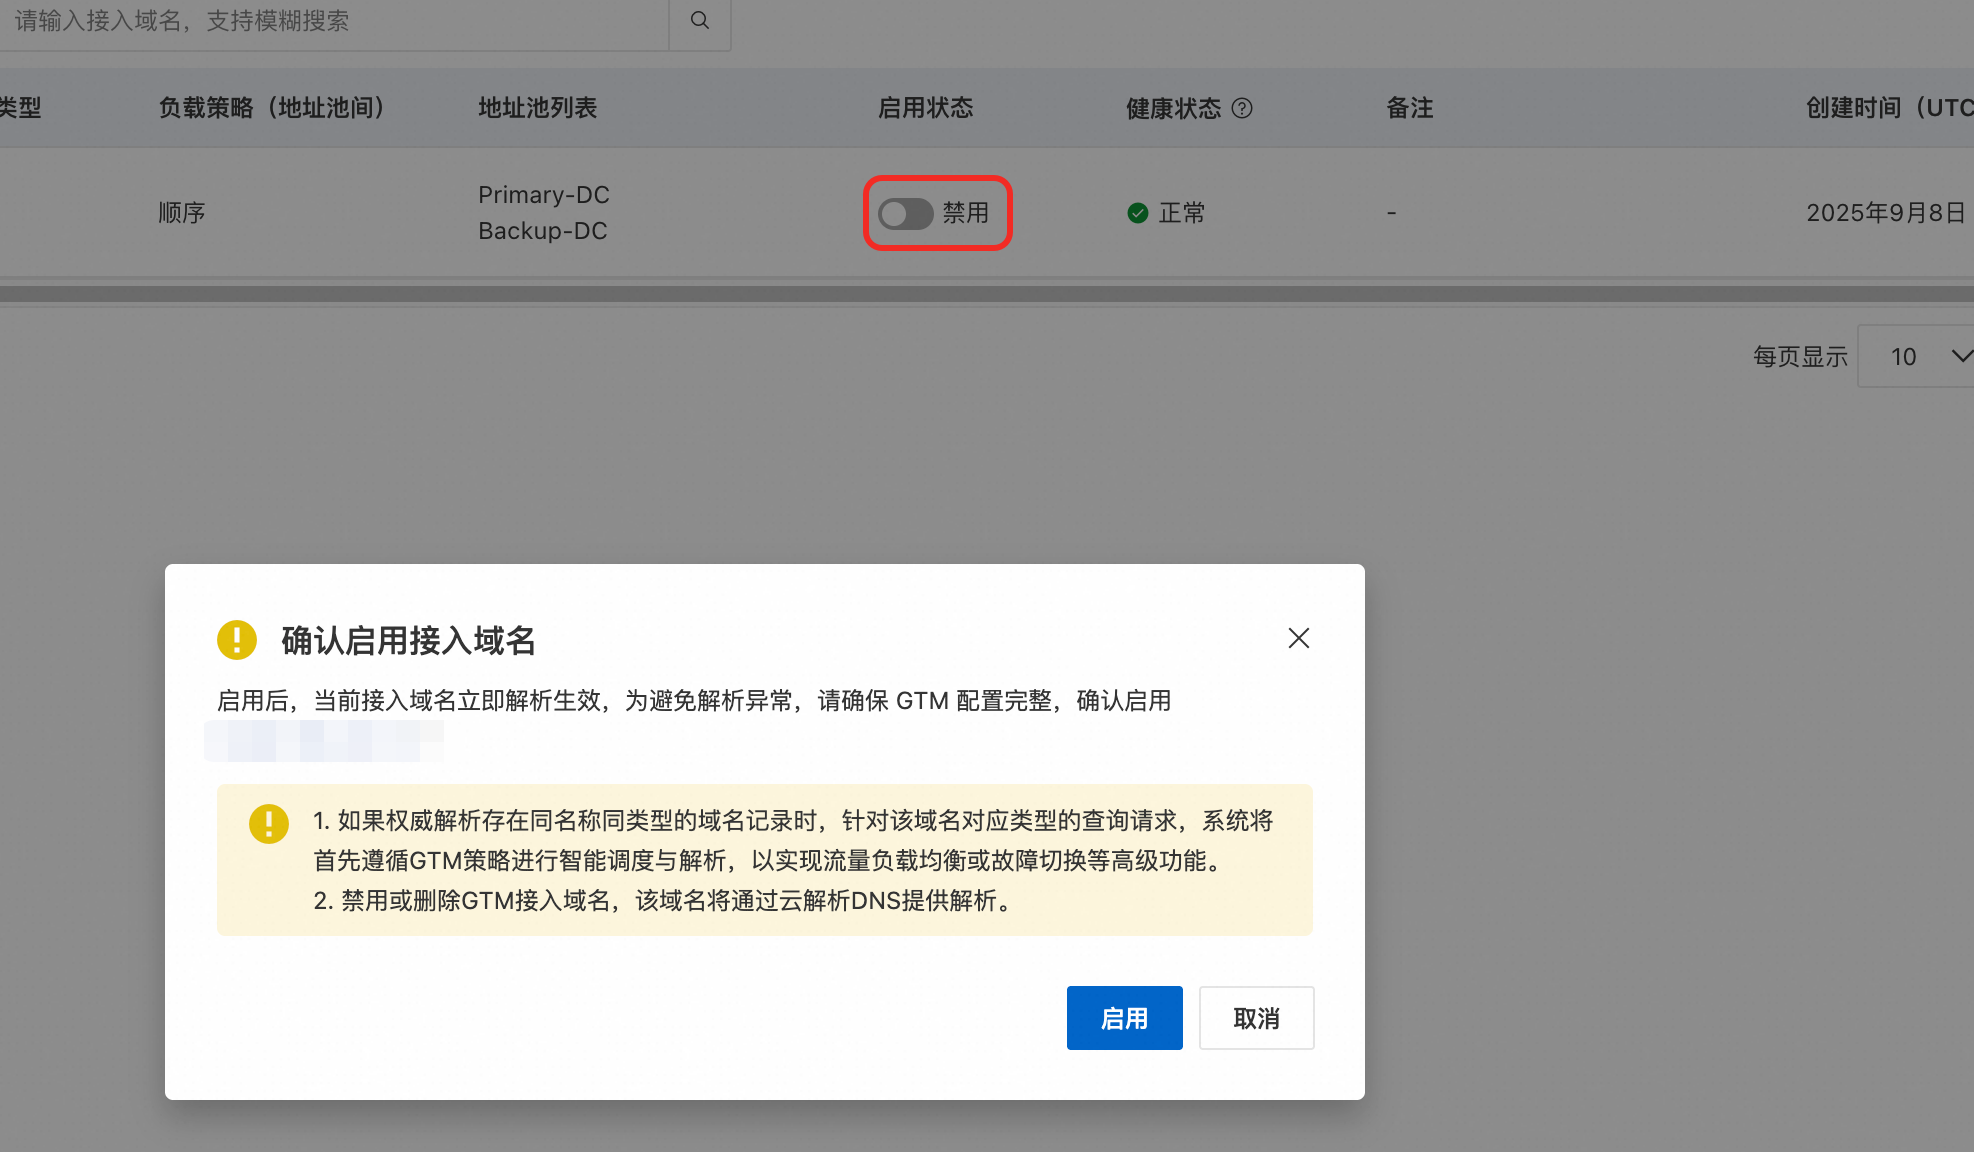Click yellow warning icon beside dialog title
Screen dimensions: 1974x1152
[x=237, y=640]
